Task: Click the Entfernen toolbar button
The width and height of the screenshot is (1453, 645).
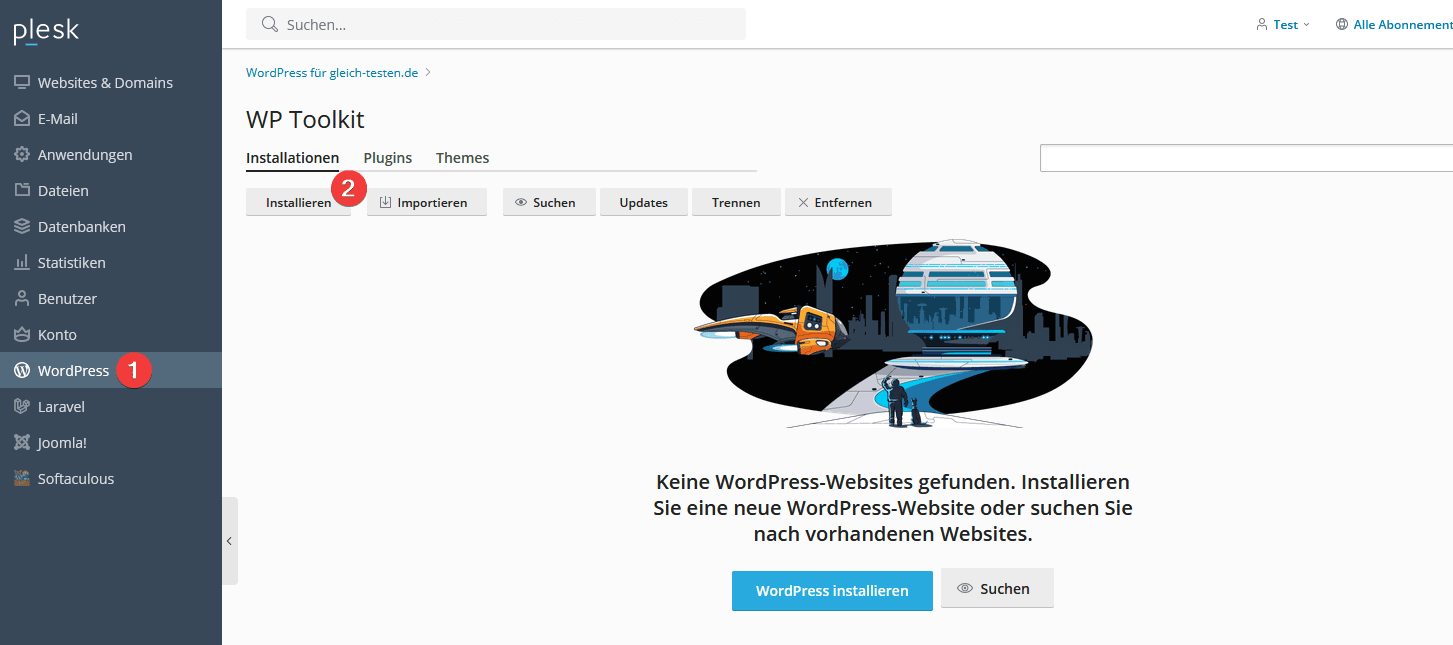Action: tap(837, 202)
